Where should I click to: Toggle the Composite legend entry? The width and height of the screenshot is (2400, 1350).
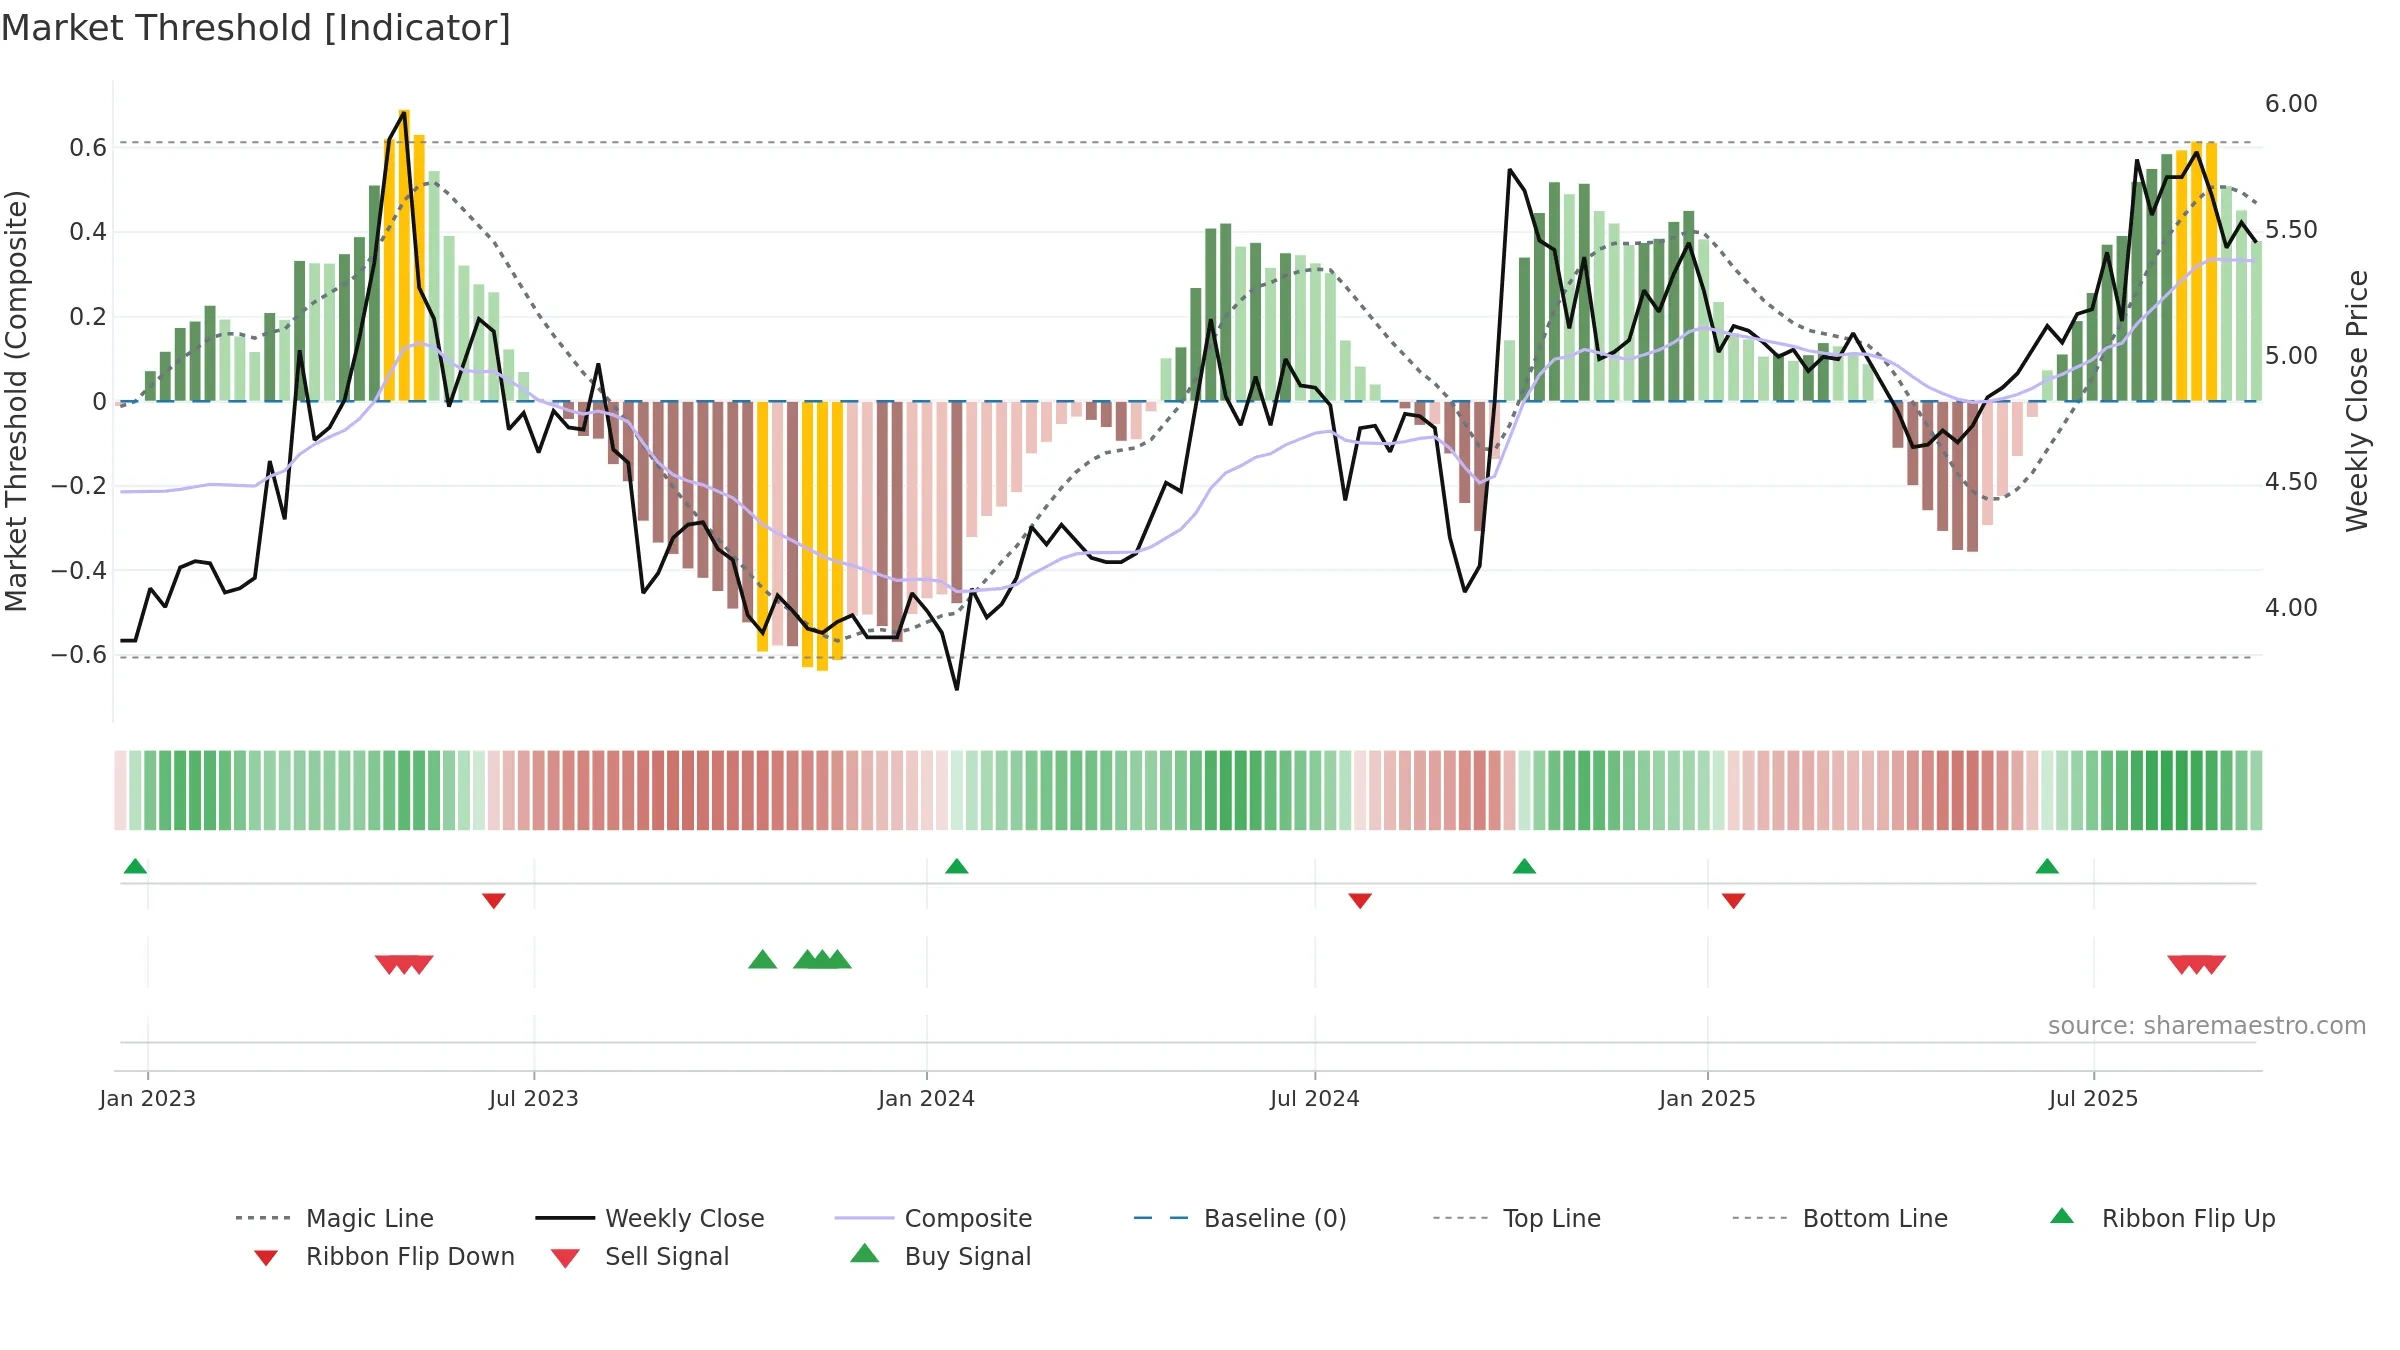tap(933, 1218)
